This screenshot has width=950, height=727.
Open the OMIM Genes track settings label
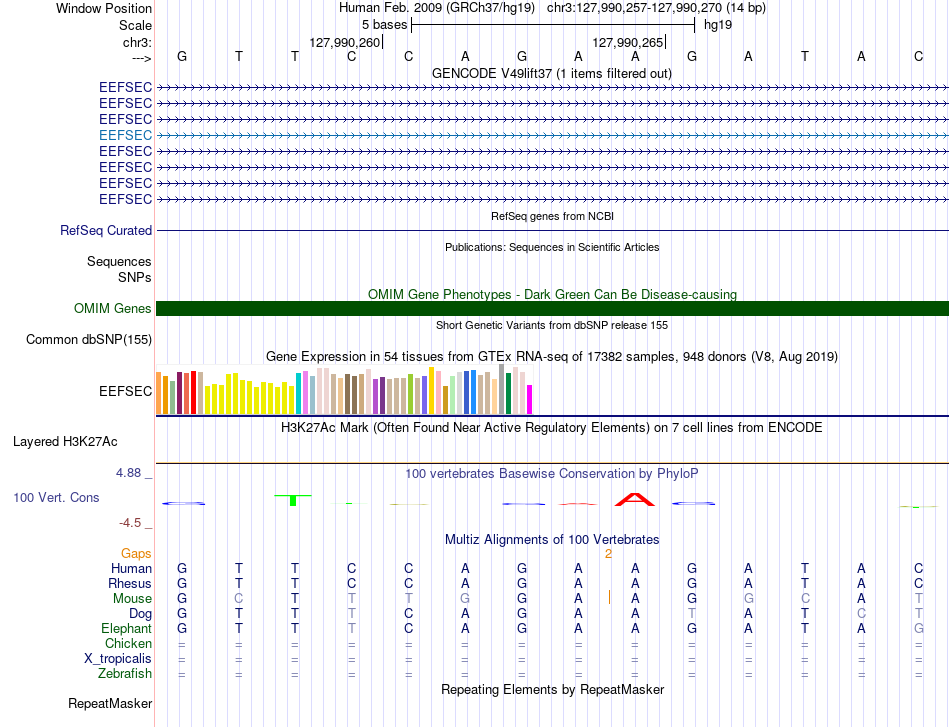113,308
